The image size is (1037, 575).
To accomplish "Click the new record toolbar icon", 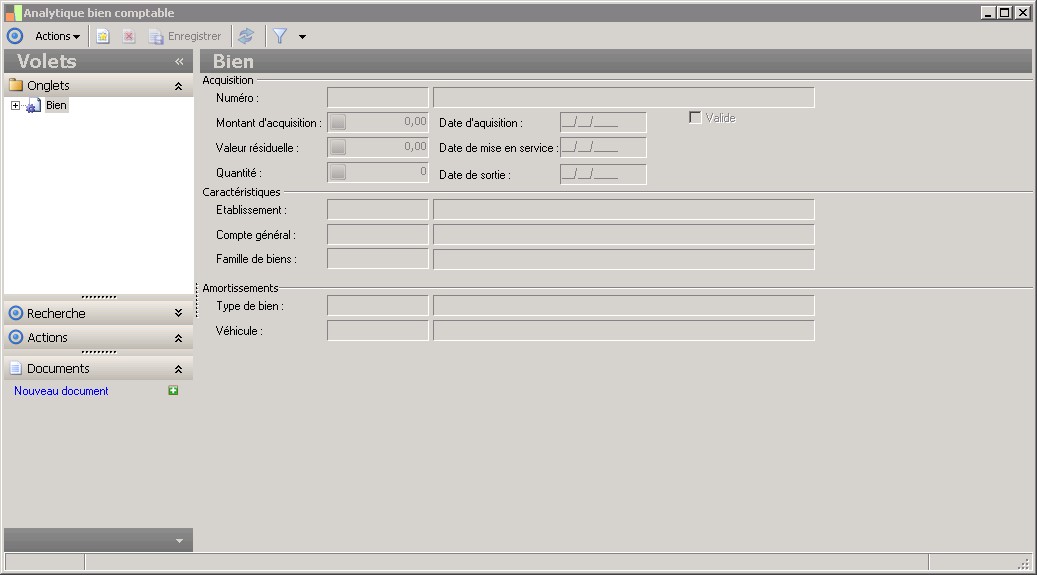I will [x=103, y=36].
